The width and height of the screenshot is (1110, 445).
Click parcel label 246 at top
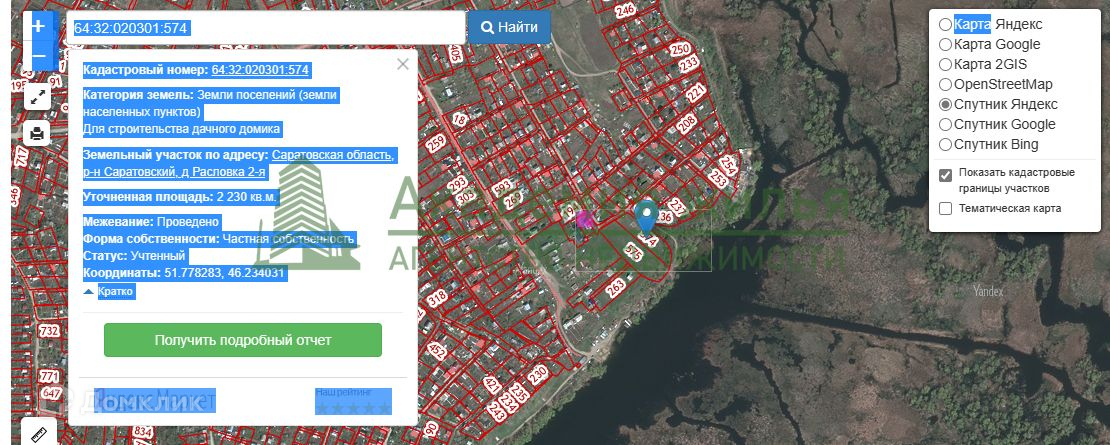click(625, 11)
